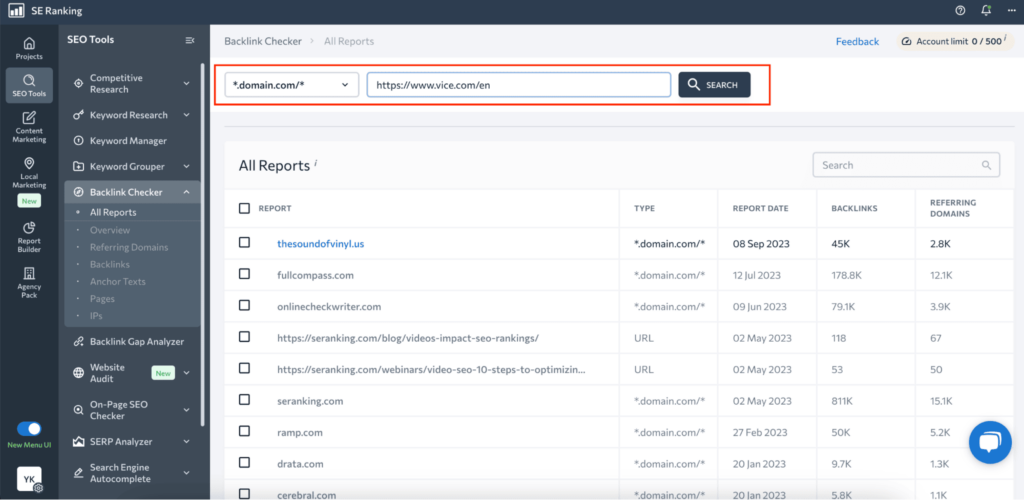
Task: Check the select-all reports checkbox
Action: (x=244, y=208)
